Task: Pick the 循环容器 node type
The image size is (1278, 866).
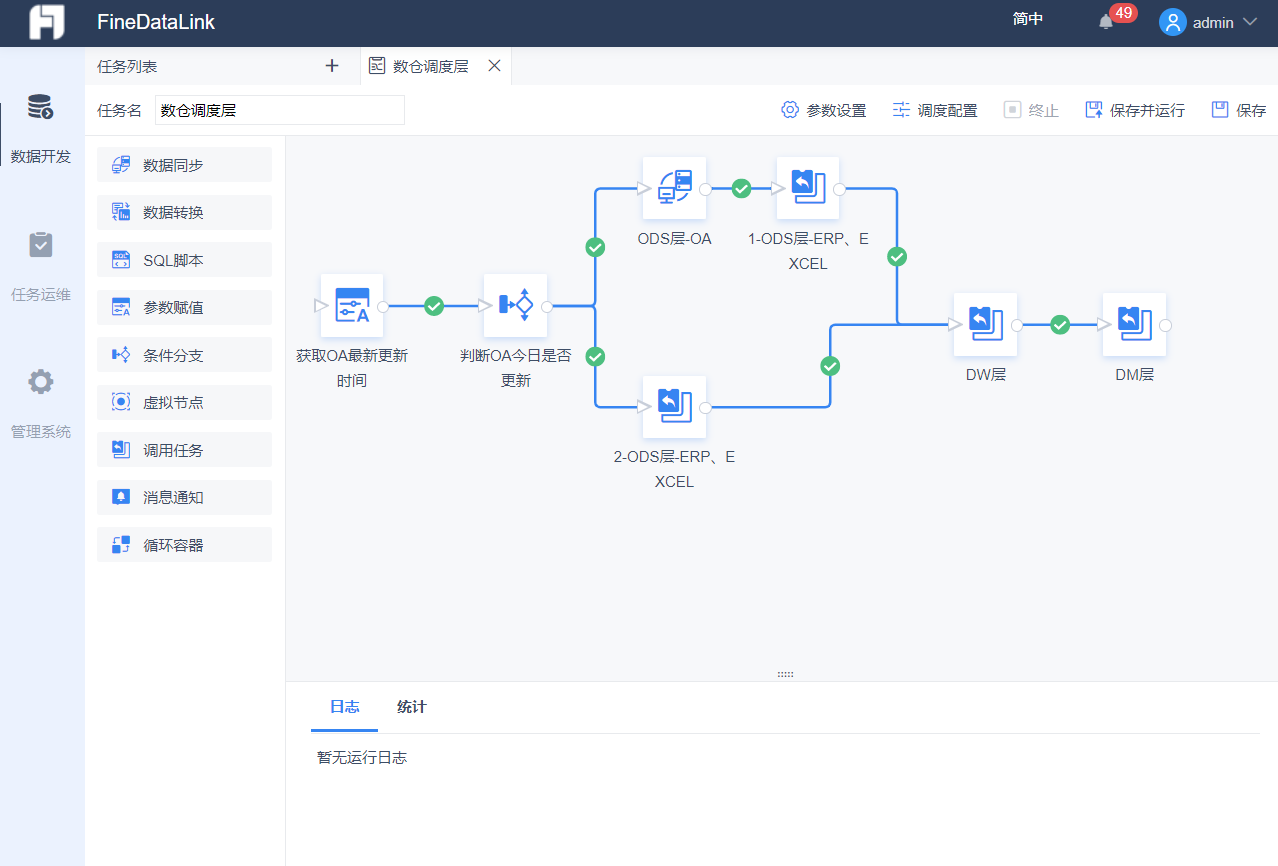Action: [x=184, y=545]
